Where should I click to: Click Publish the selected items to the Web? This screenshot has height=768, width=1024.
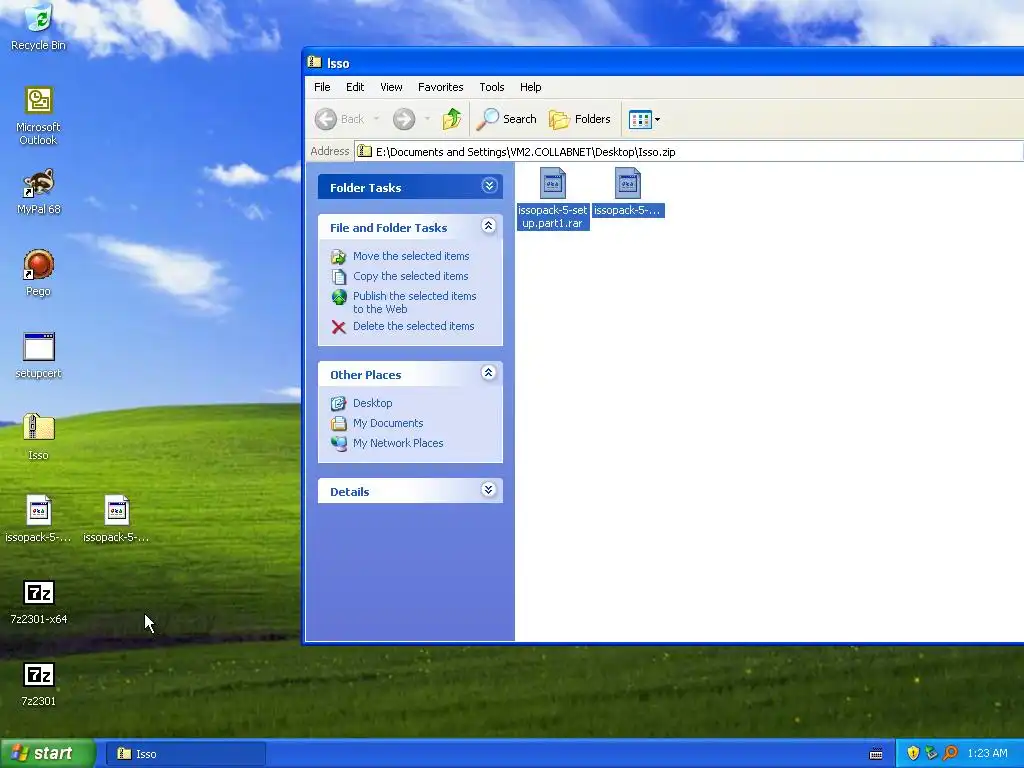(x=414, y=302)
